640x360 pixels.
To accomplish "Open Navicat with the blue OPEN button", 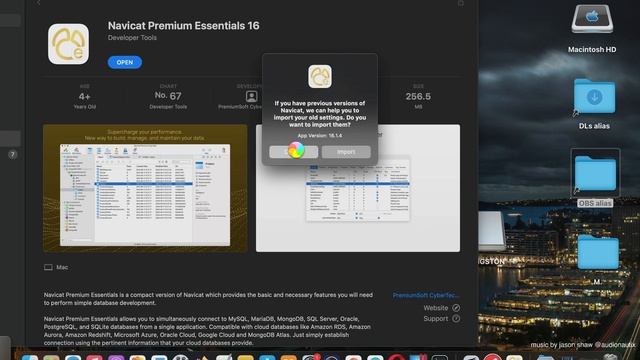I will [x=124, y=62].
